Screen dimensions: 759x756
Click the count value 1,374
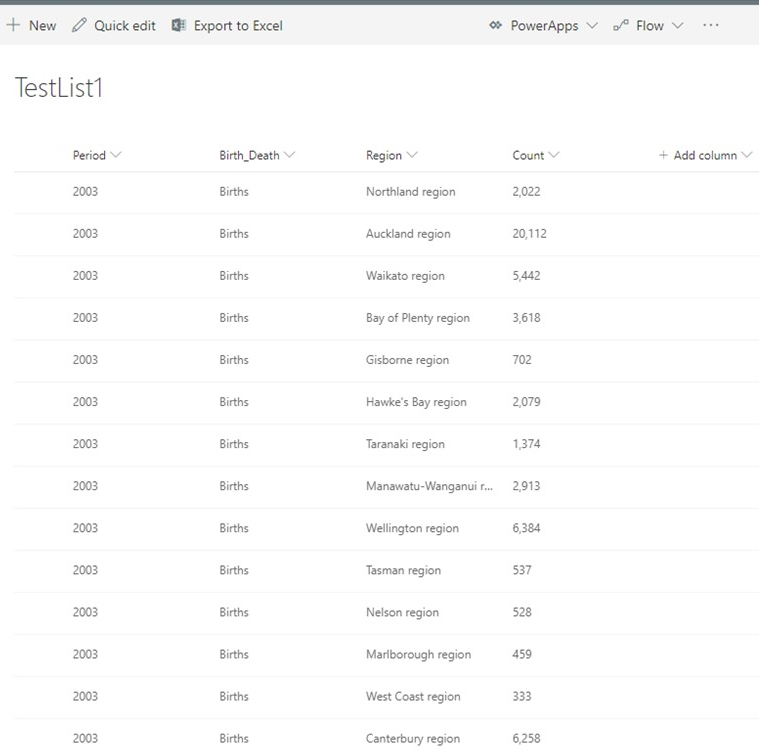click(526, 444)
